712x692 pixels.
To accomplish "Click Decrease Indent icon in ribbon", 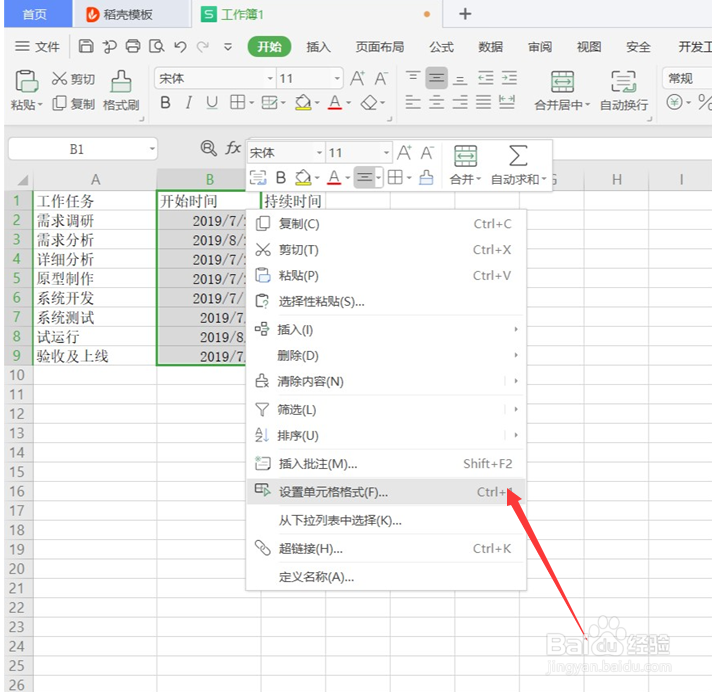I will coord(485,78).
